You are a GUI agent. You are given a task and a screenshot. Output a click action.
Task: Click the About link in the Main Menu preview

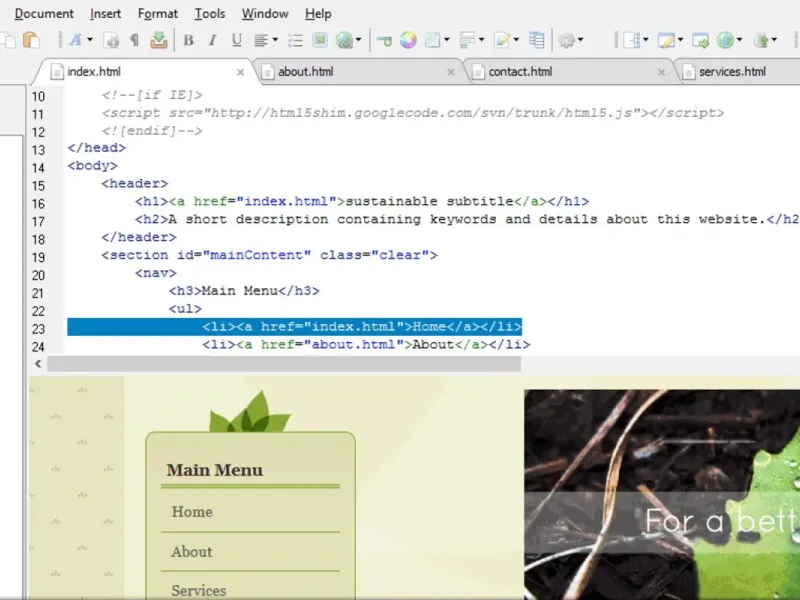pyautogui.click(x=191, y=552)
